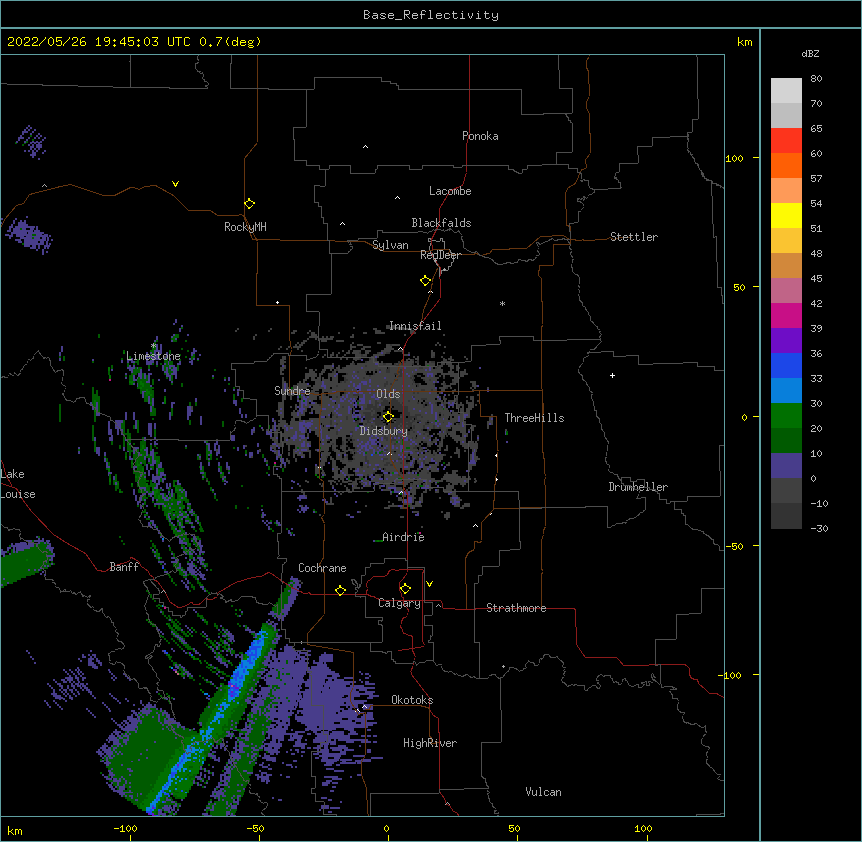Click the yellow marker just above the Calgary label
The width and height of the screenshot is (862, 842).
point(405,589)
